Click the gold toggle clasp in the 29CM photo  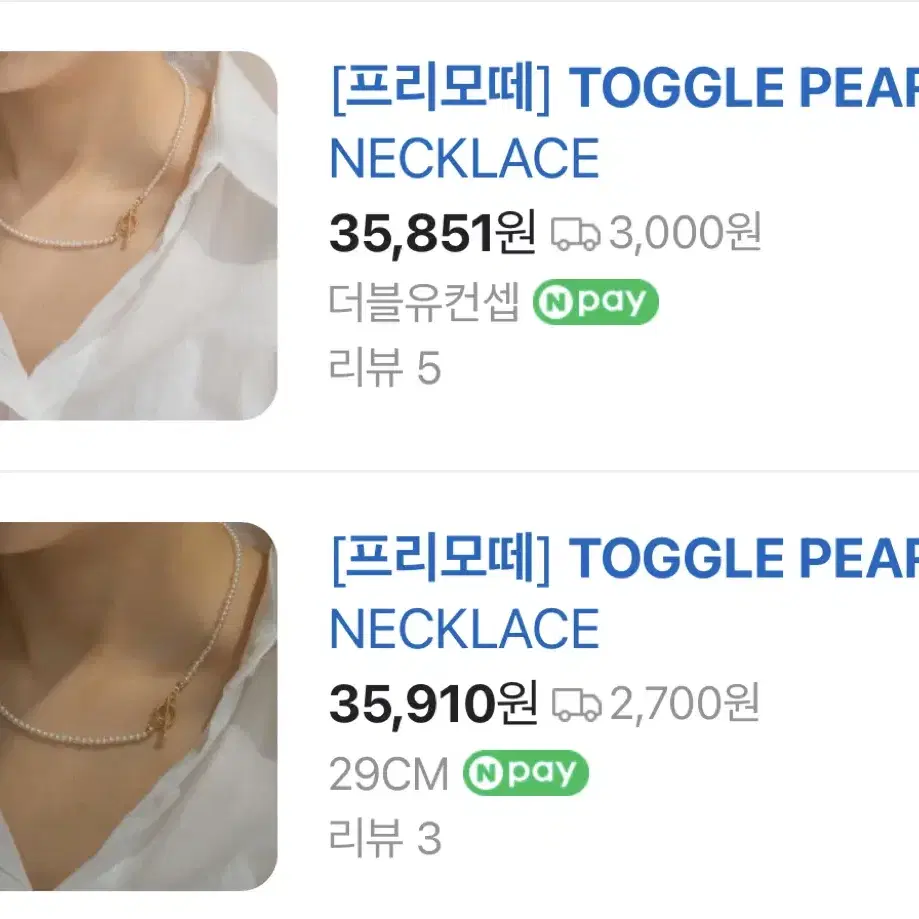coord(163,718)
